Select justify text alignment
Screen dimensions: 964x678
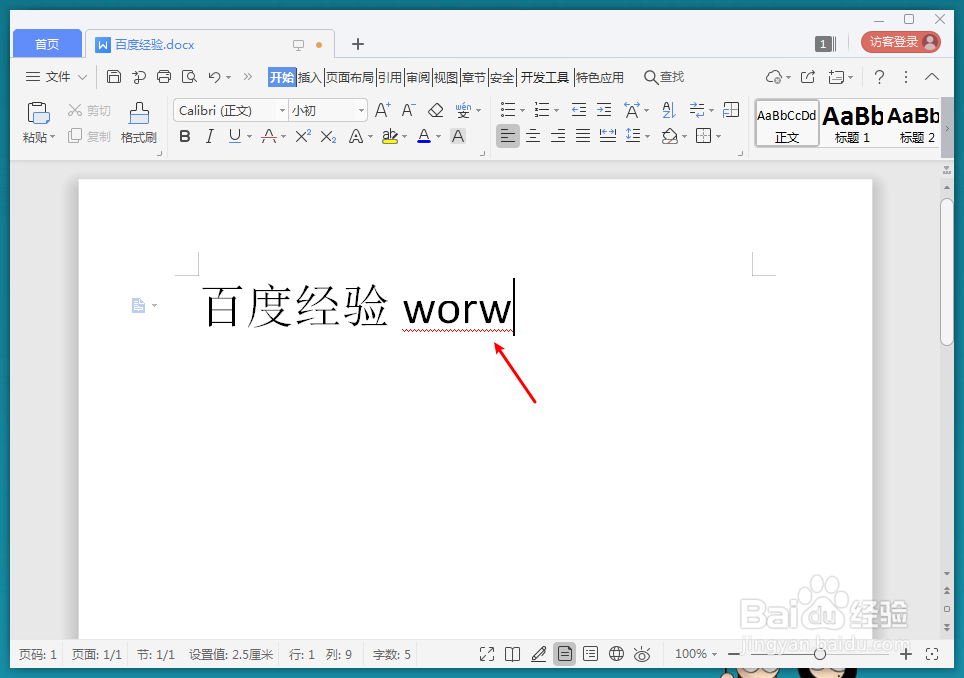pos(583,136)
